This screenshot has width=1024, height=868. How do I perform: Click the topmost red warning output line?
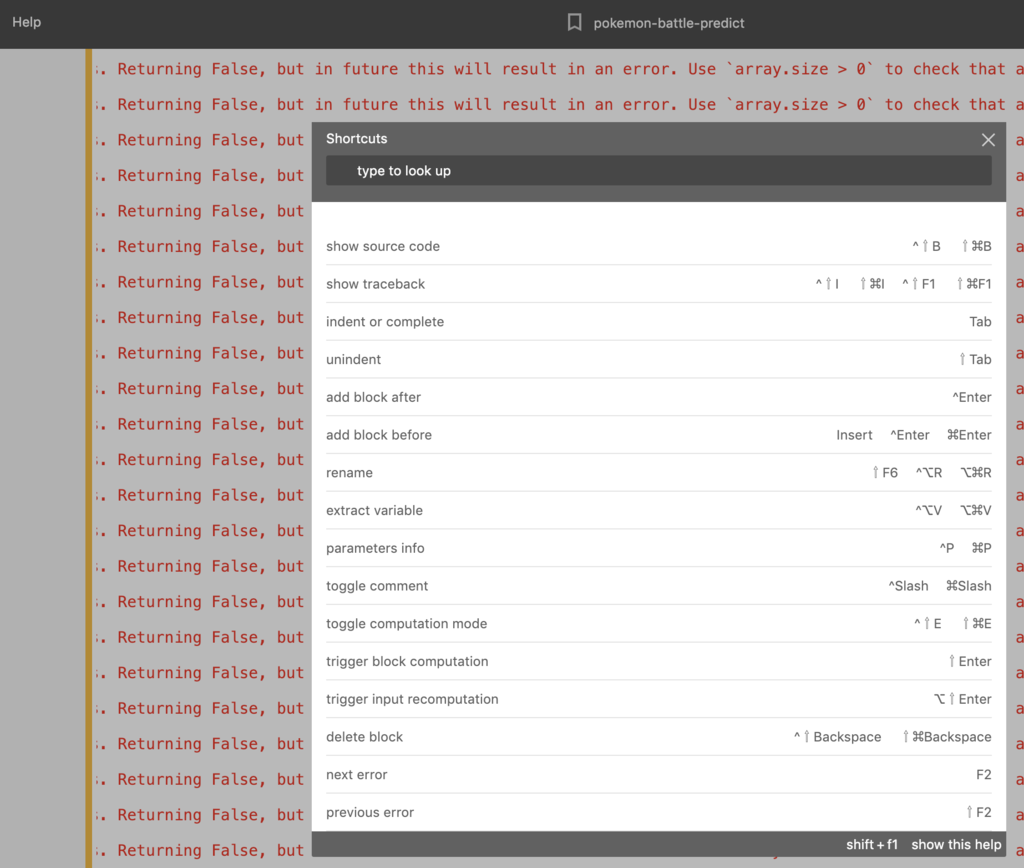click(x=558, y=69)
